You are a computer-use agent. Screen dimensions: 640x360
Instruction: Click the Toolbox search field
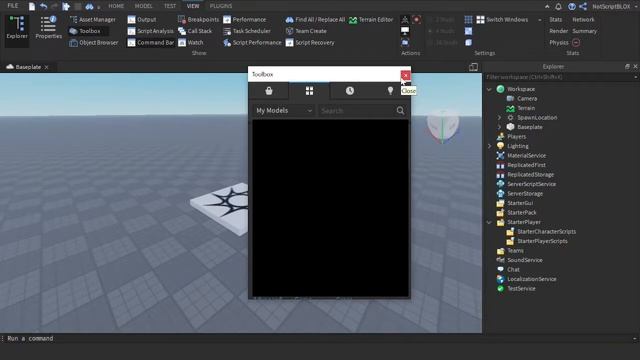356,111
